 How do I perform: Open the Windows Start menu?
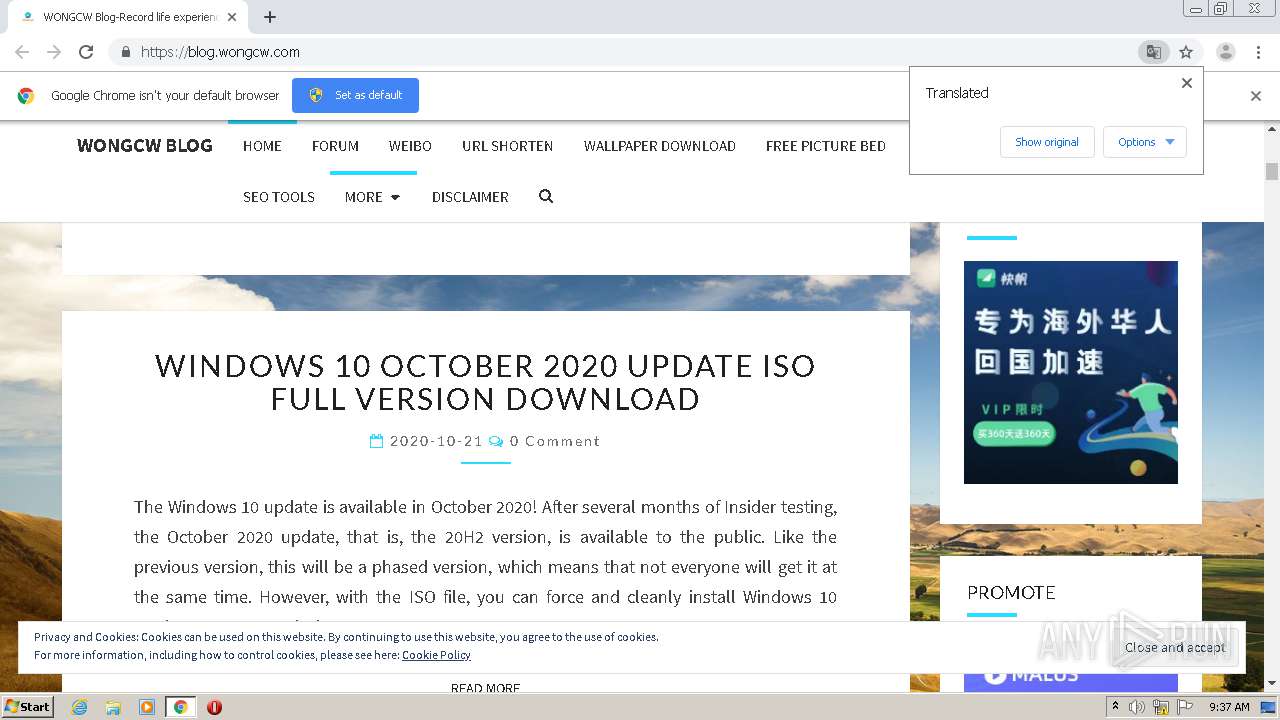coord(28,707)
